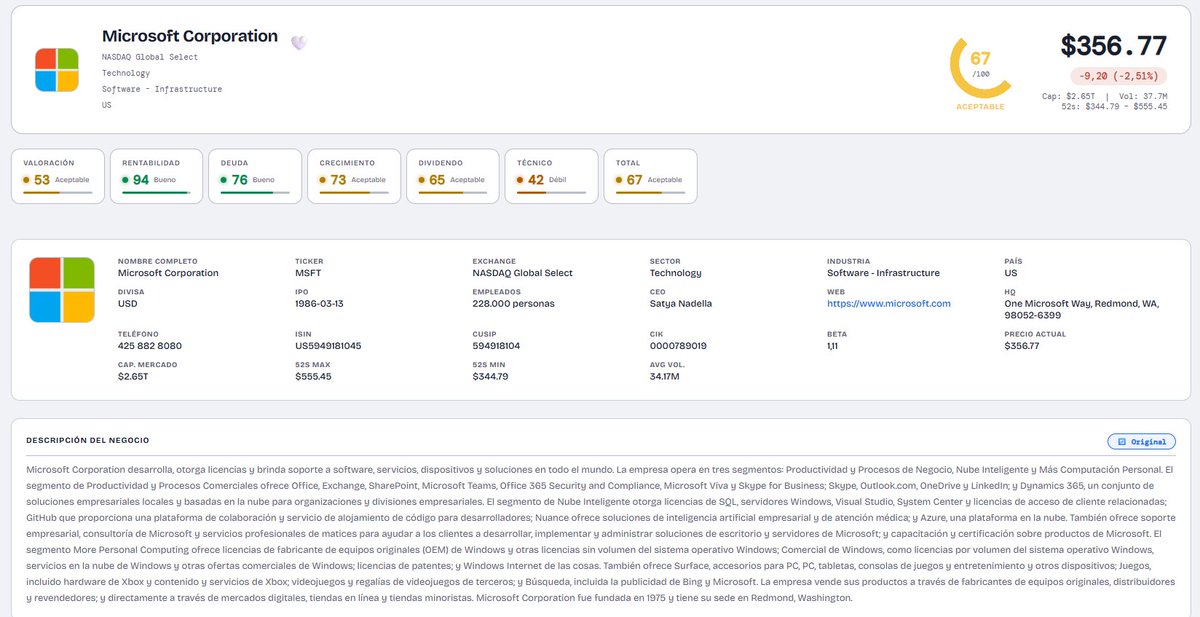Click the HQ address One Microsoft Way

point(1082,309)
